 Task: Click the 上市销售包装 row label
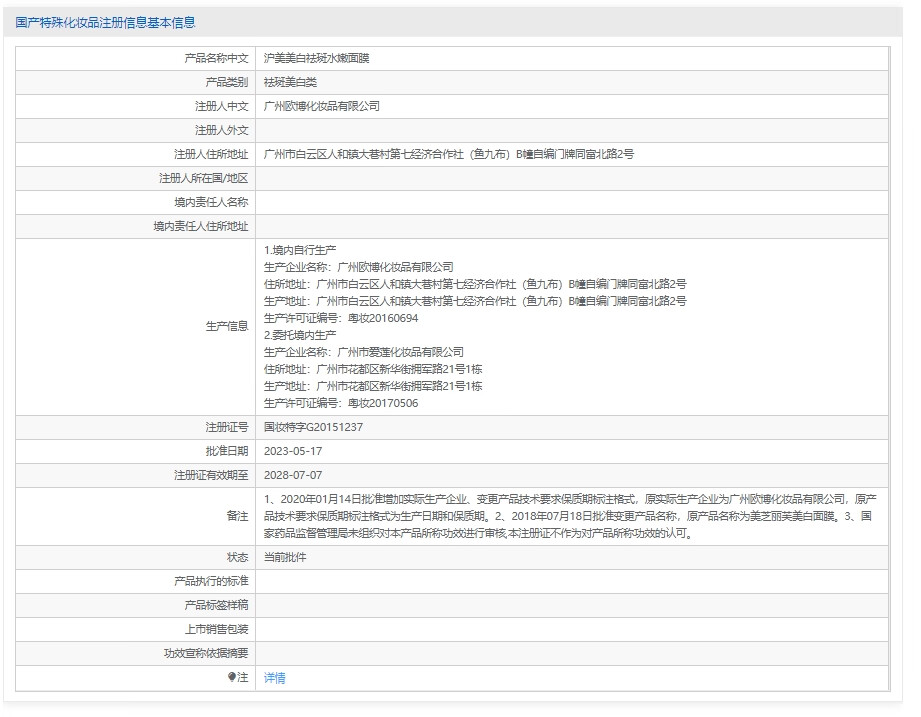216,630
